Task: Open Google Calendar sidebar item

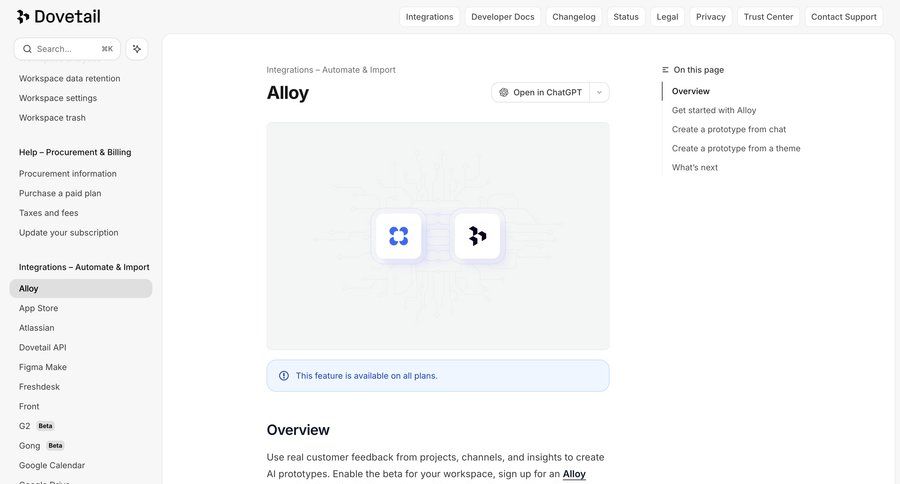Action: pyautogui.click(x=52, y=466)
